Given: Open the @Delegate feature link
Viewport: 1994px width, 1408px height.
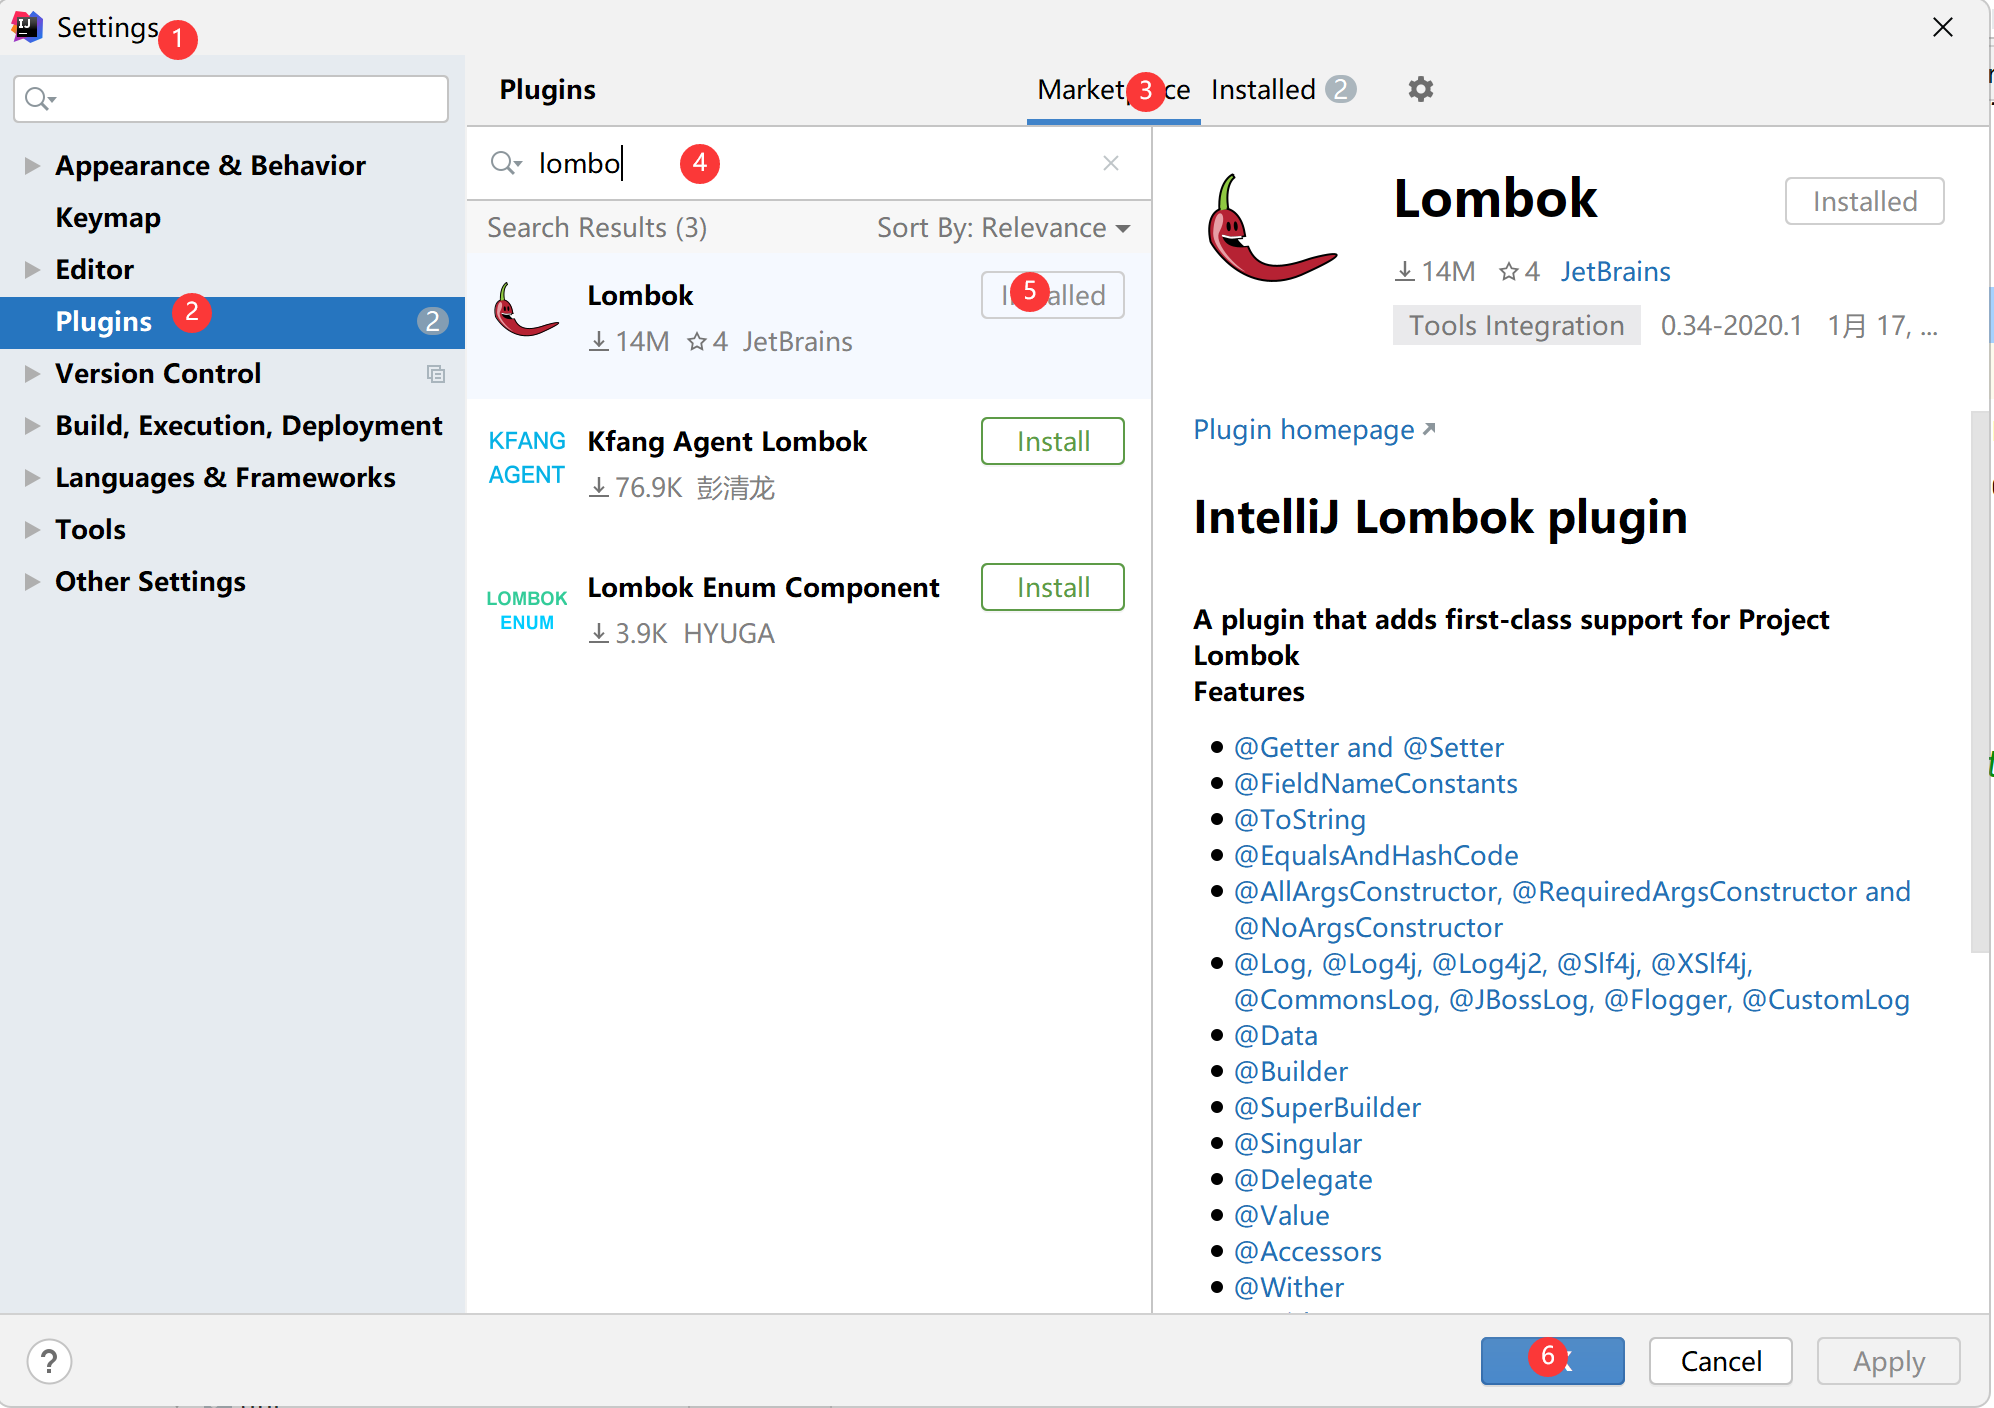Looking at the screenshot, I should [x=1302, y=1180].
